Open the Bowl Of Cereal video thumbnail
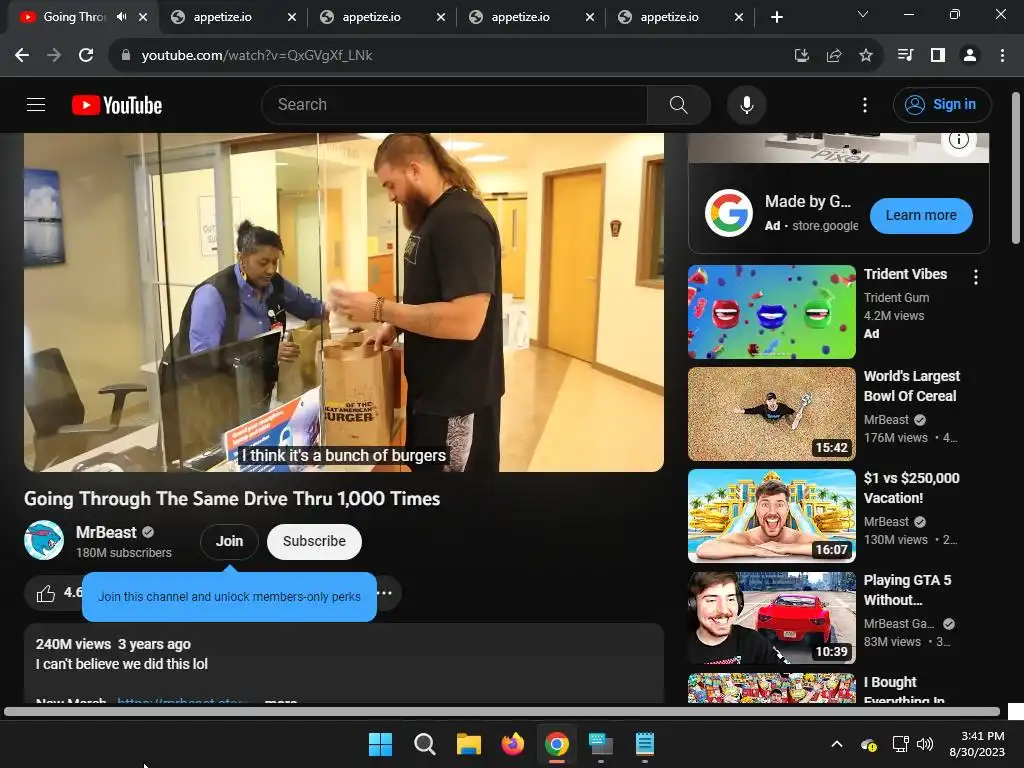 pyautogui.click(x=771, y=414)
